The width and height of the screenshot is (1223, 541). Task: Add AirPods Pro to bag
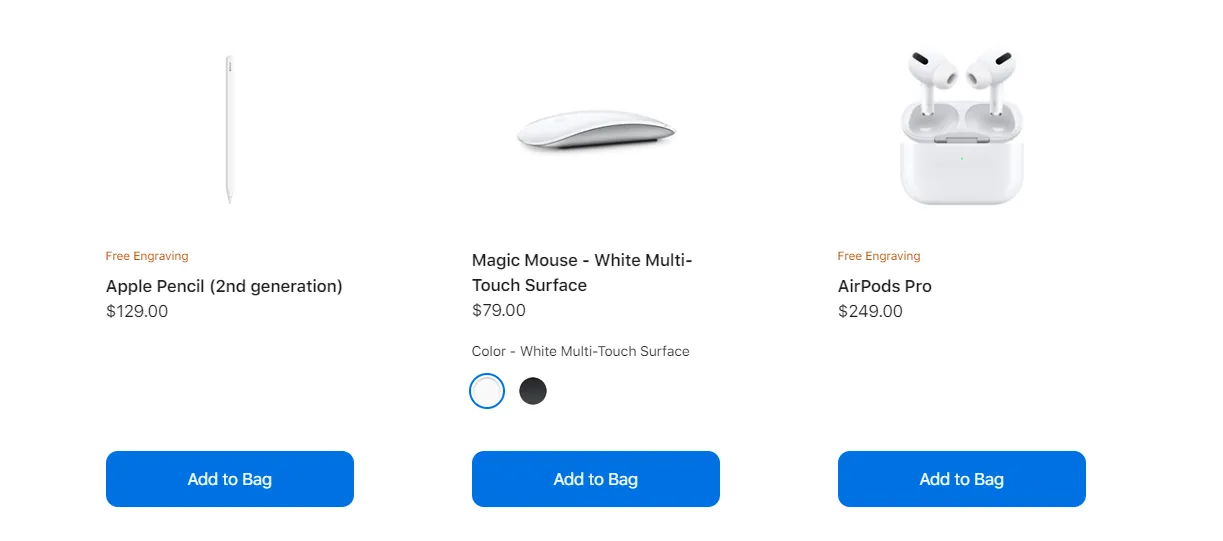point(962,479)
